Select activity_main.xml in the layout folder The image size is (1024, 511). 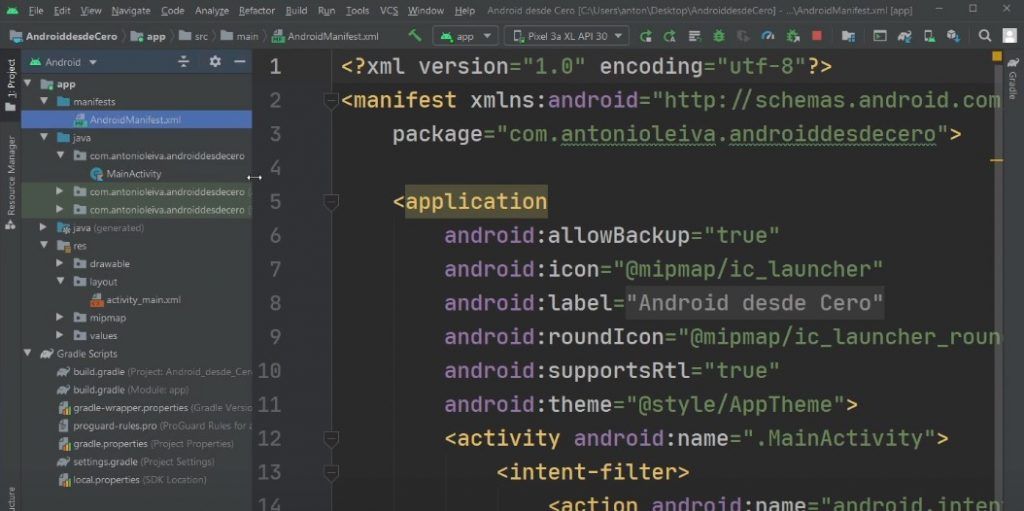143,300
